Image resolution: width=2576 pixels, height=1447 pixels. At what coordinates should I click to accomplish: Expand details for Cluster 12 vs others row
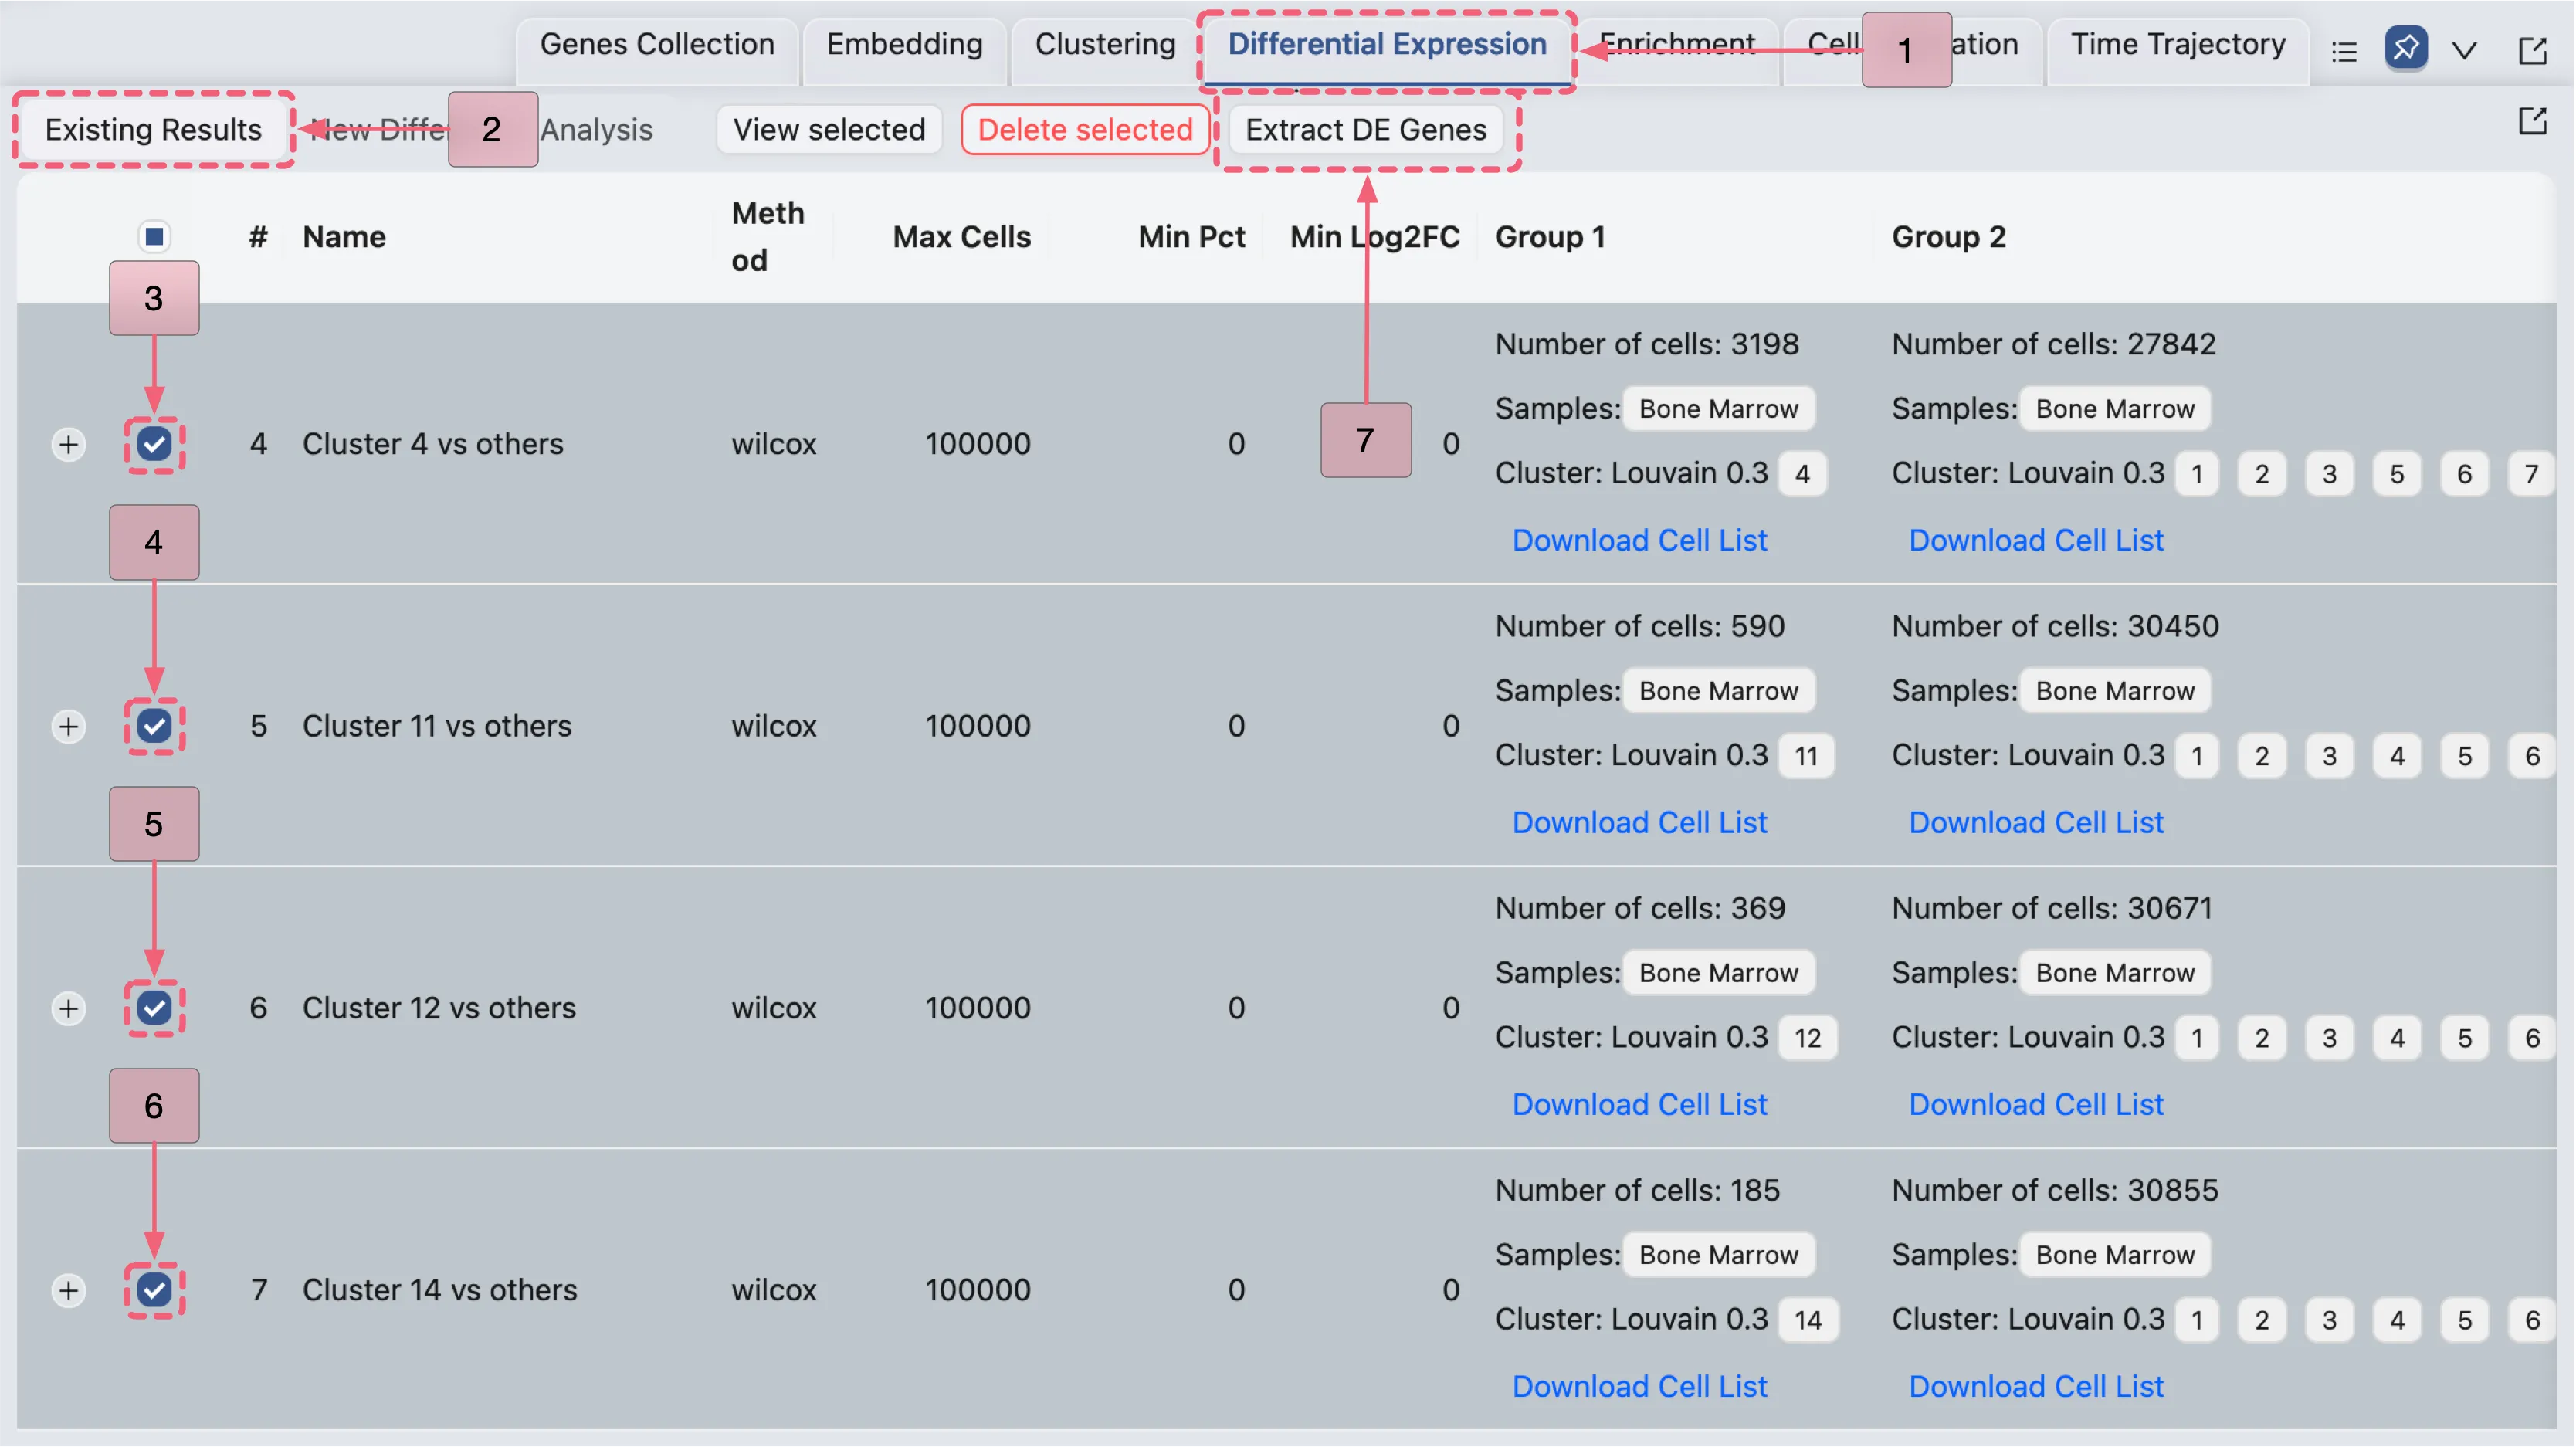(68, 1008)
